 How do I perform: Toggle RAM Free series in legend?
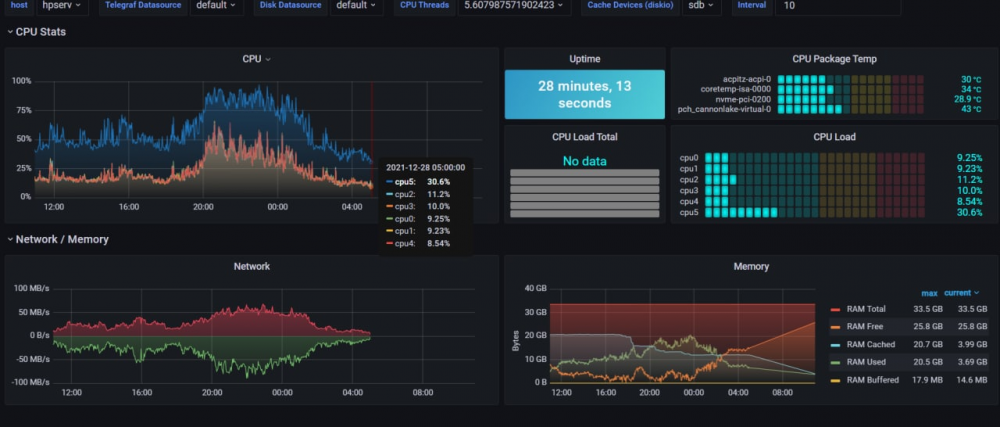(864, 326)
